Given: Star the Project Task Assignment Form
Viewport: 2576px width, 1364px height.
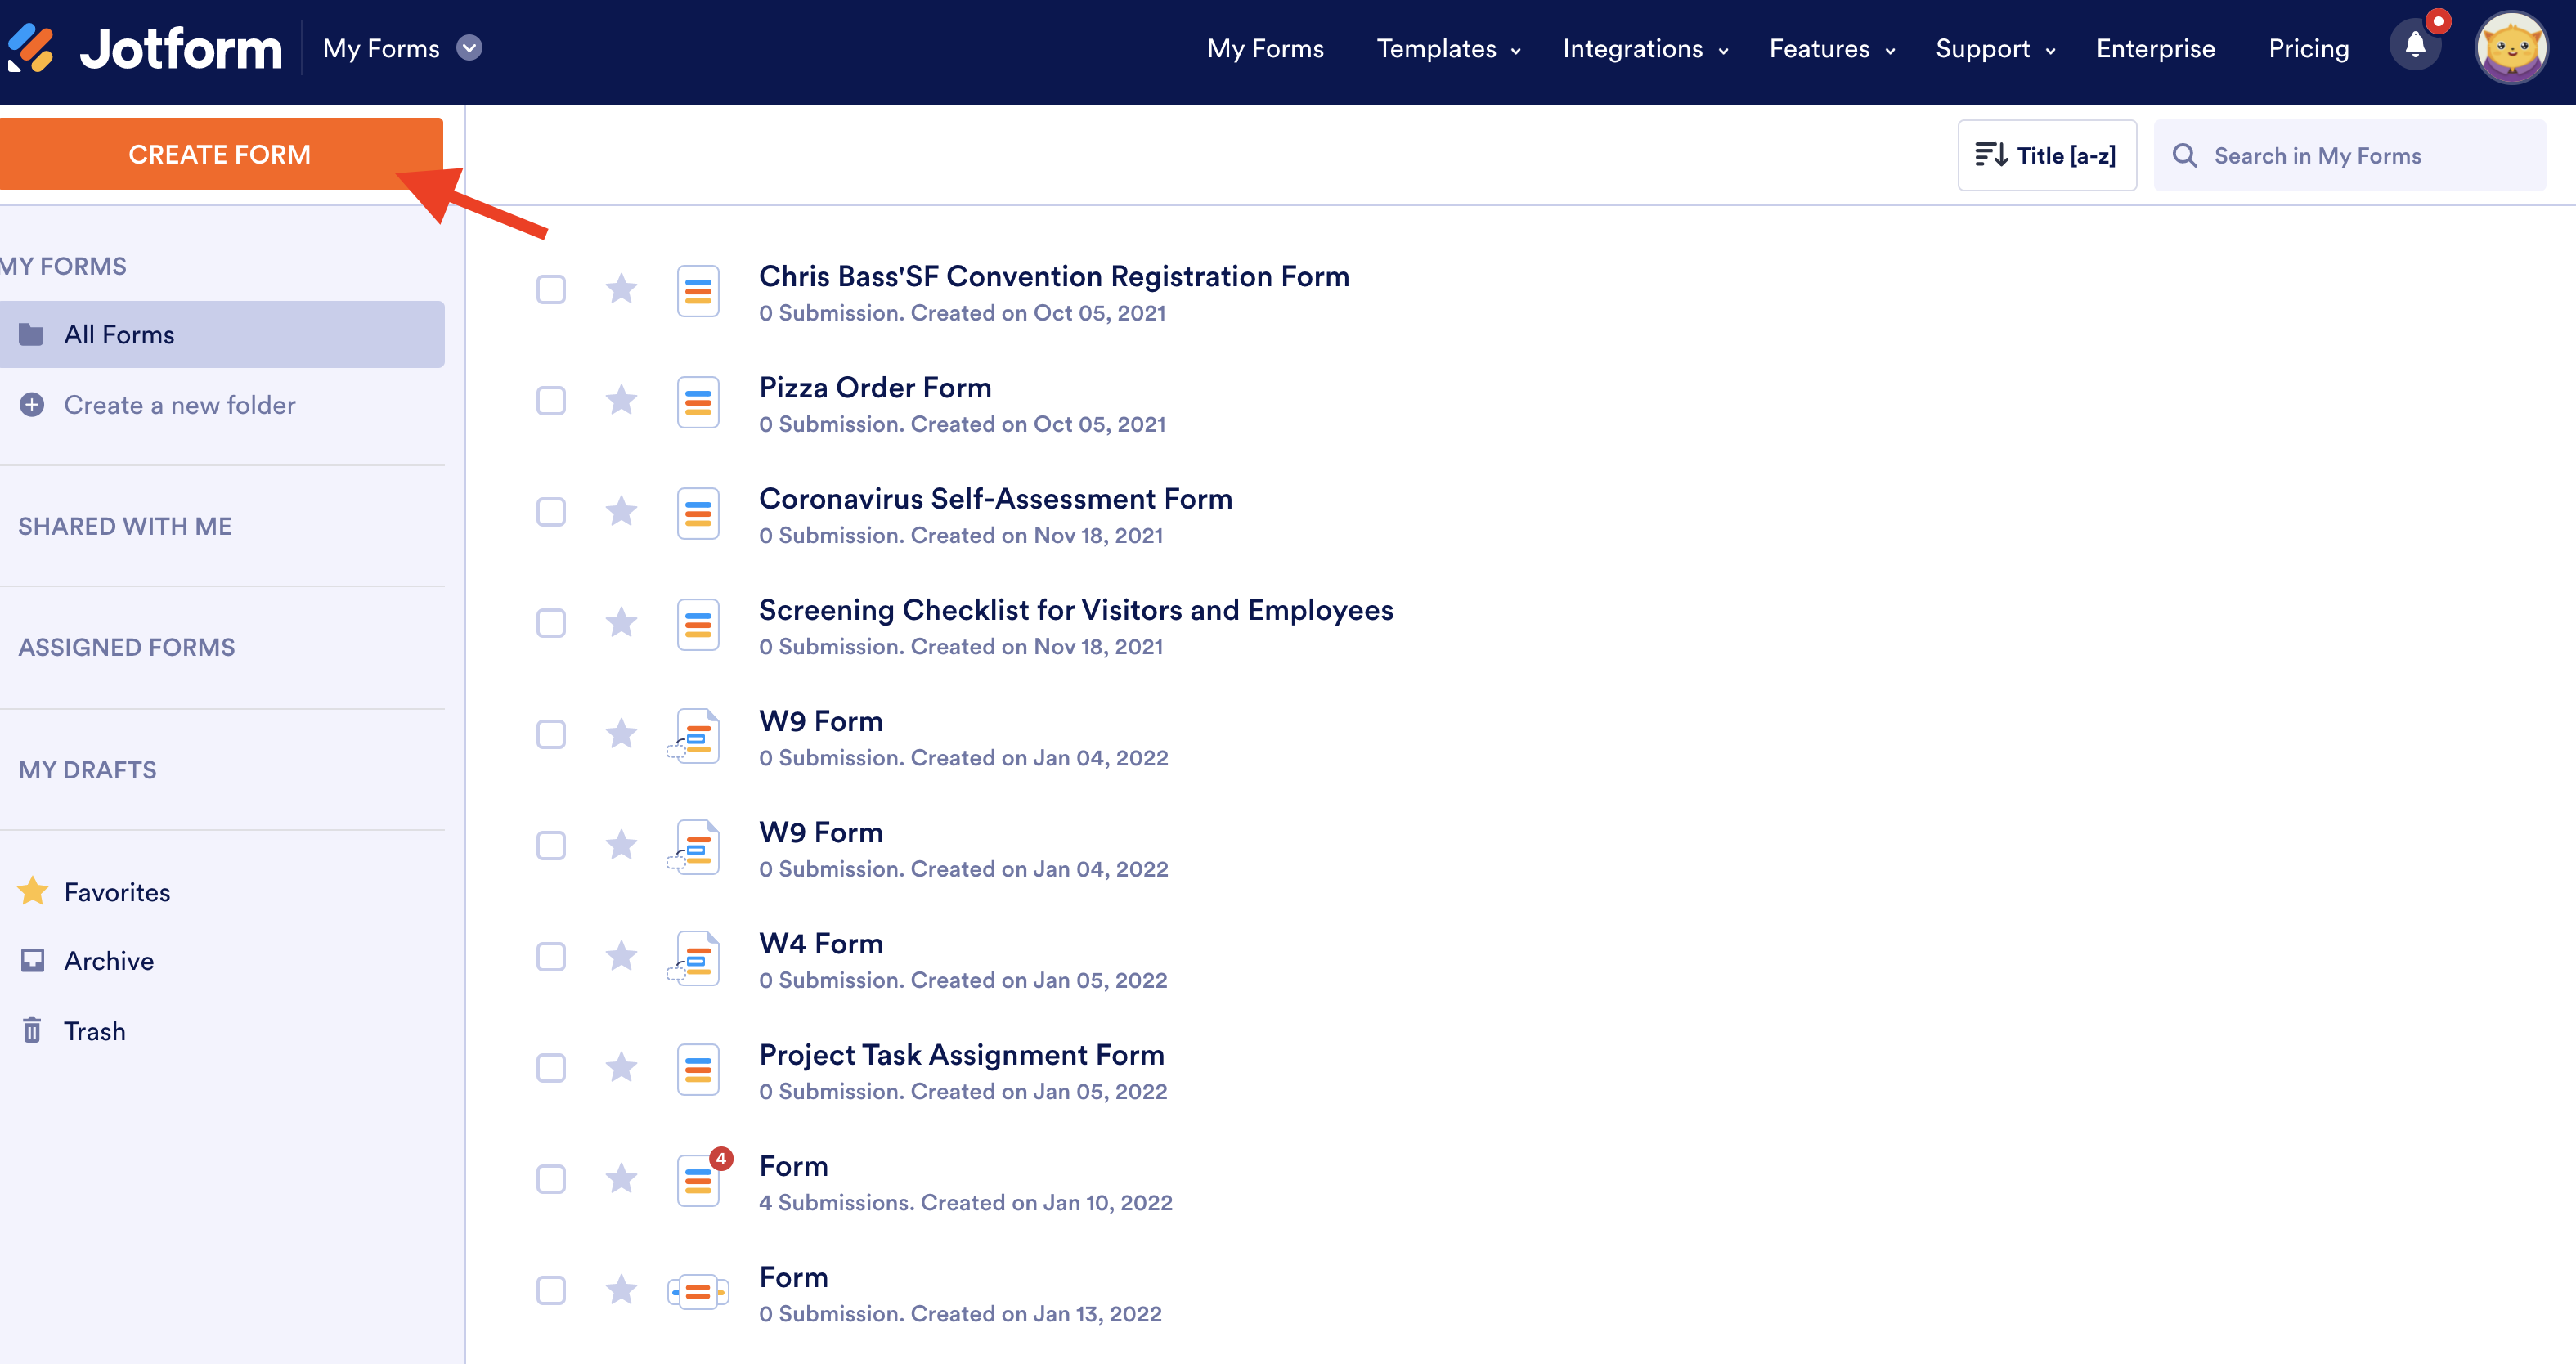Looking at the screenshot, I should pyautogui.click(x=621, y=1068).
